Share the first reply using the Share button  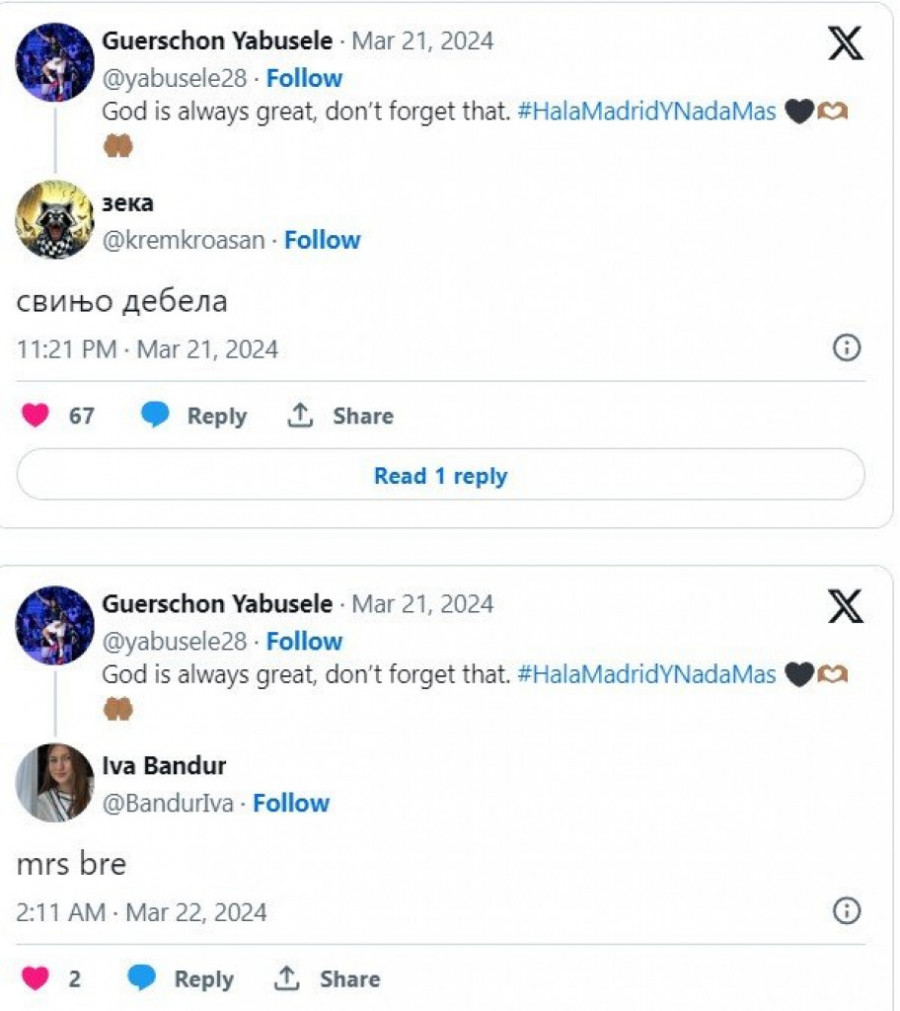(x=340, y=416)
